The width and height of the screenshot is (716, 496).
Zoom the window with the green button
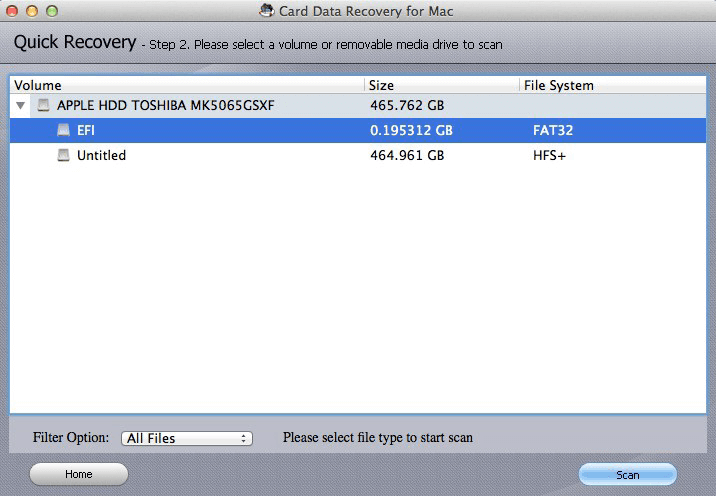[x=52, y=11]
